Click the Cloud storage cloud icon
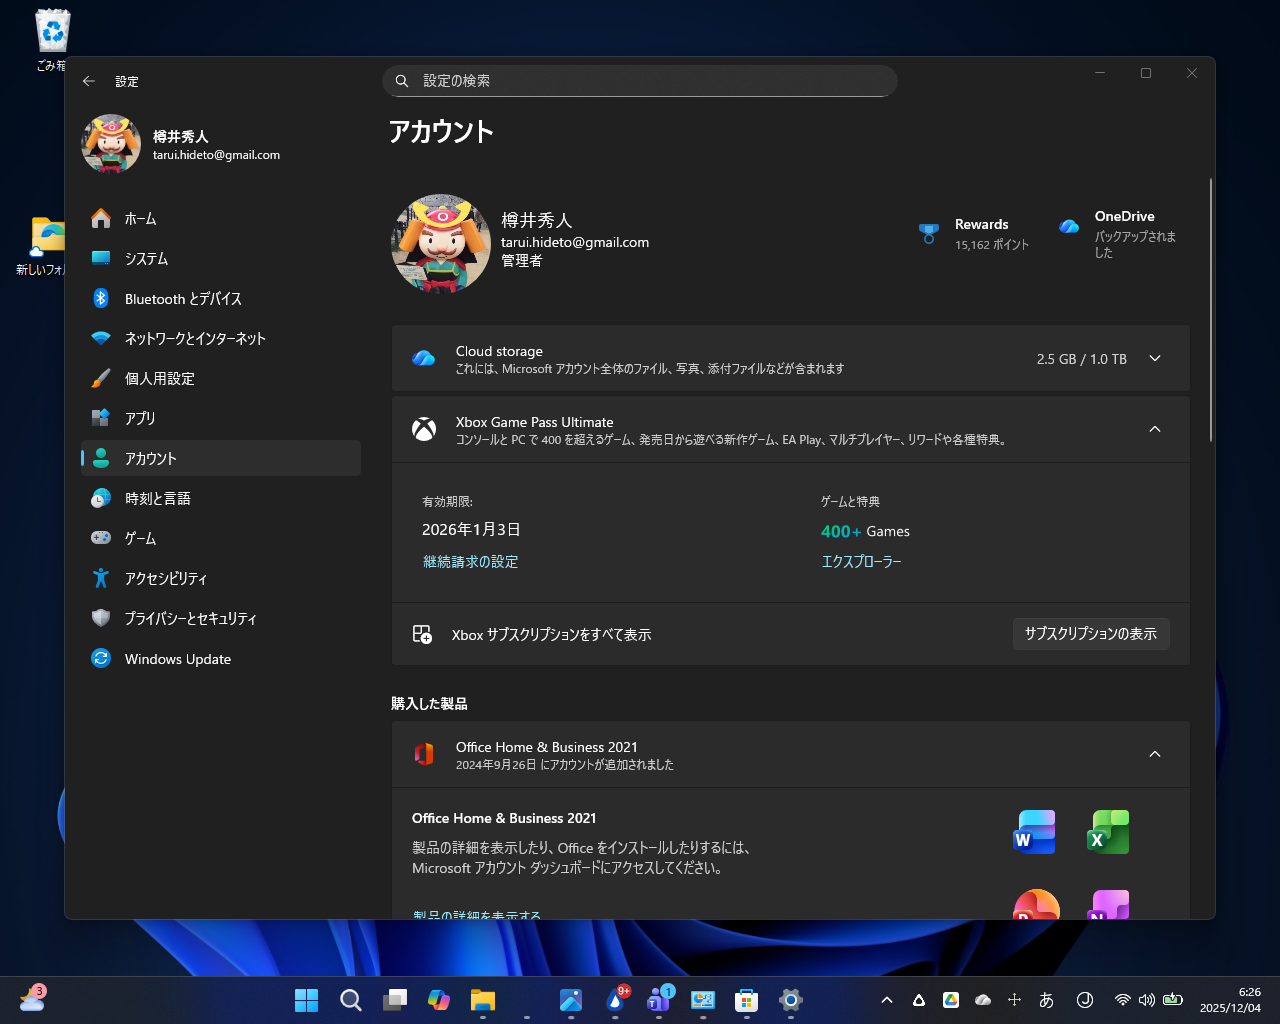The width and height of the screenshot is (1280, 1024). point(424,358)
